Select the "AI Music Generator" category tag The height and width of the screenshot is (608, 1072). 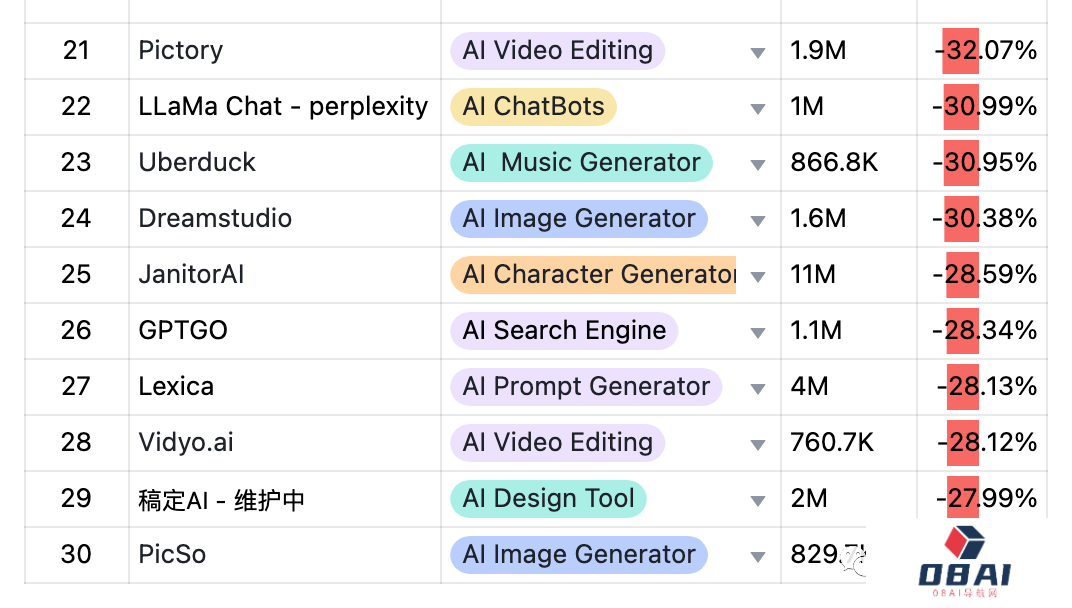pyautogui.click(x=582, y=163)
